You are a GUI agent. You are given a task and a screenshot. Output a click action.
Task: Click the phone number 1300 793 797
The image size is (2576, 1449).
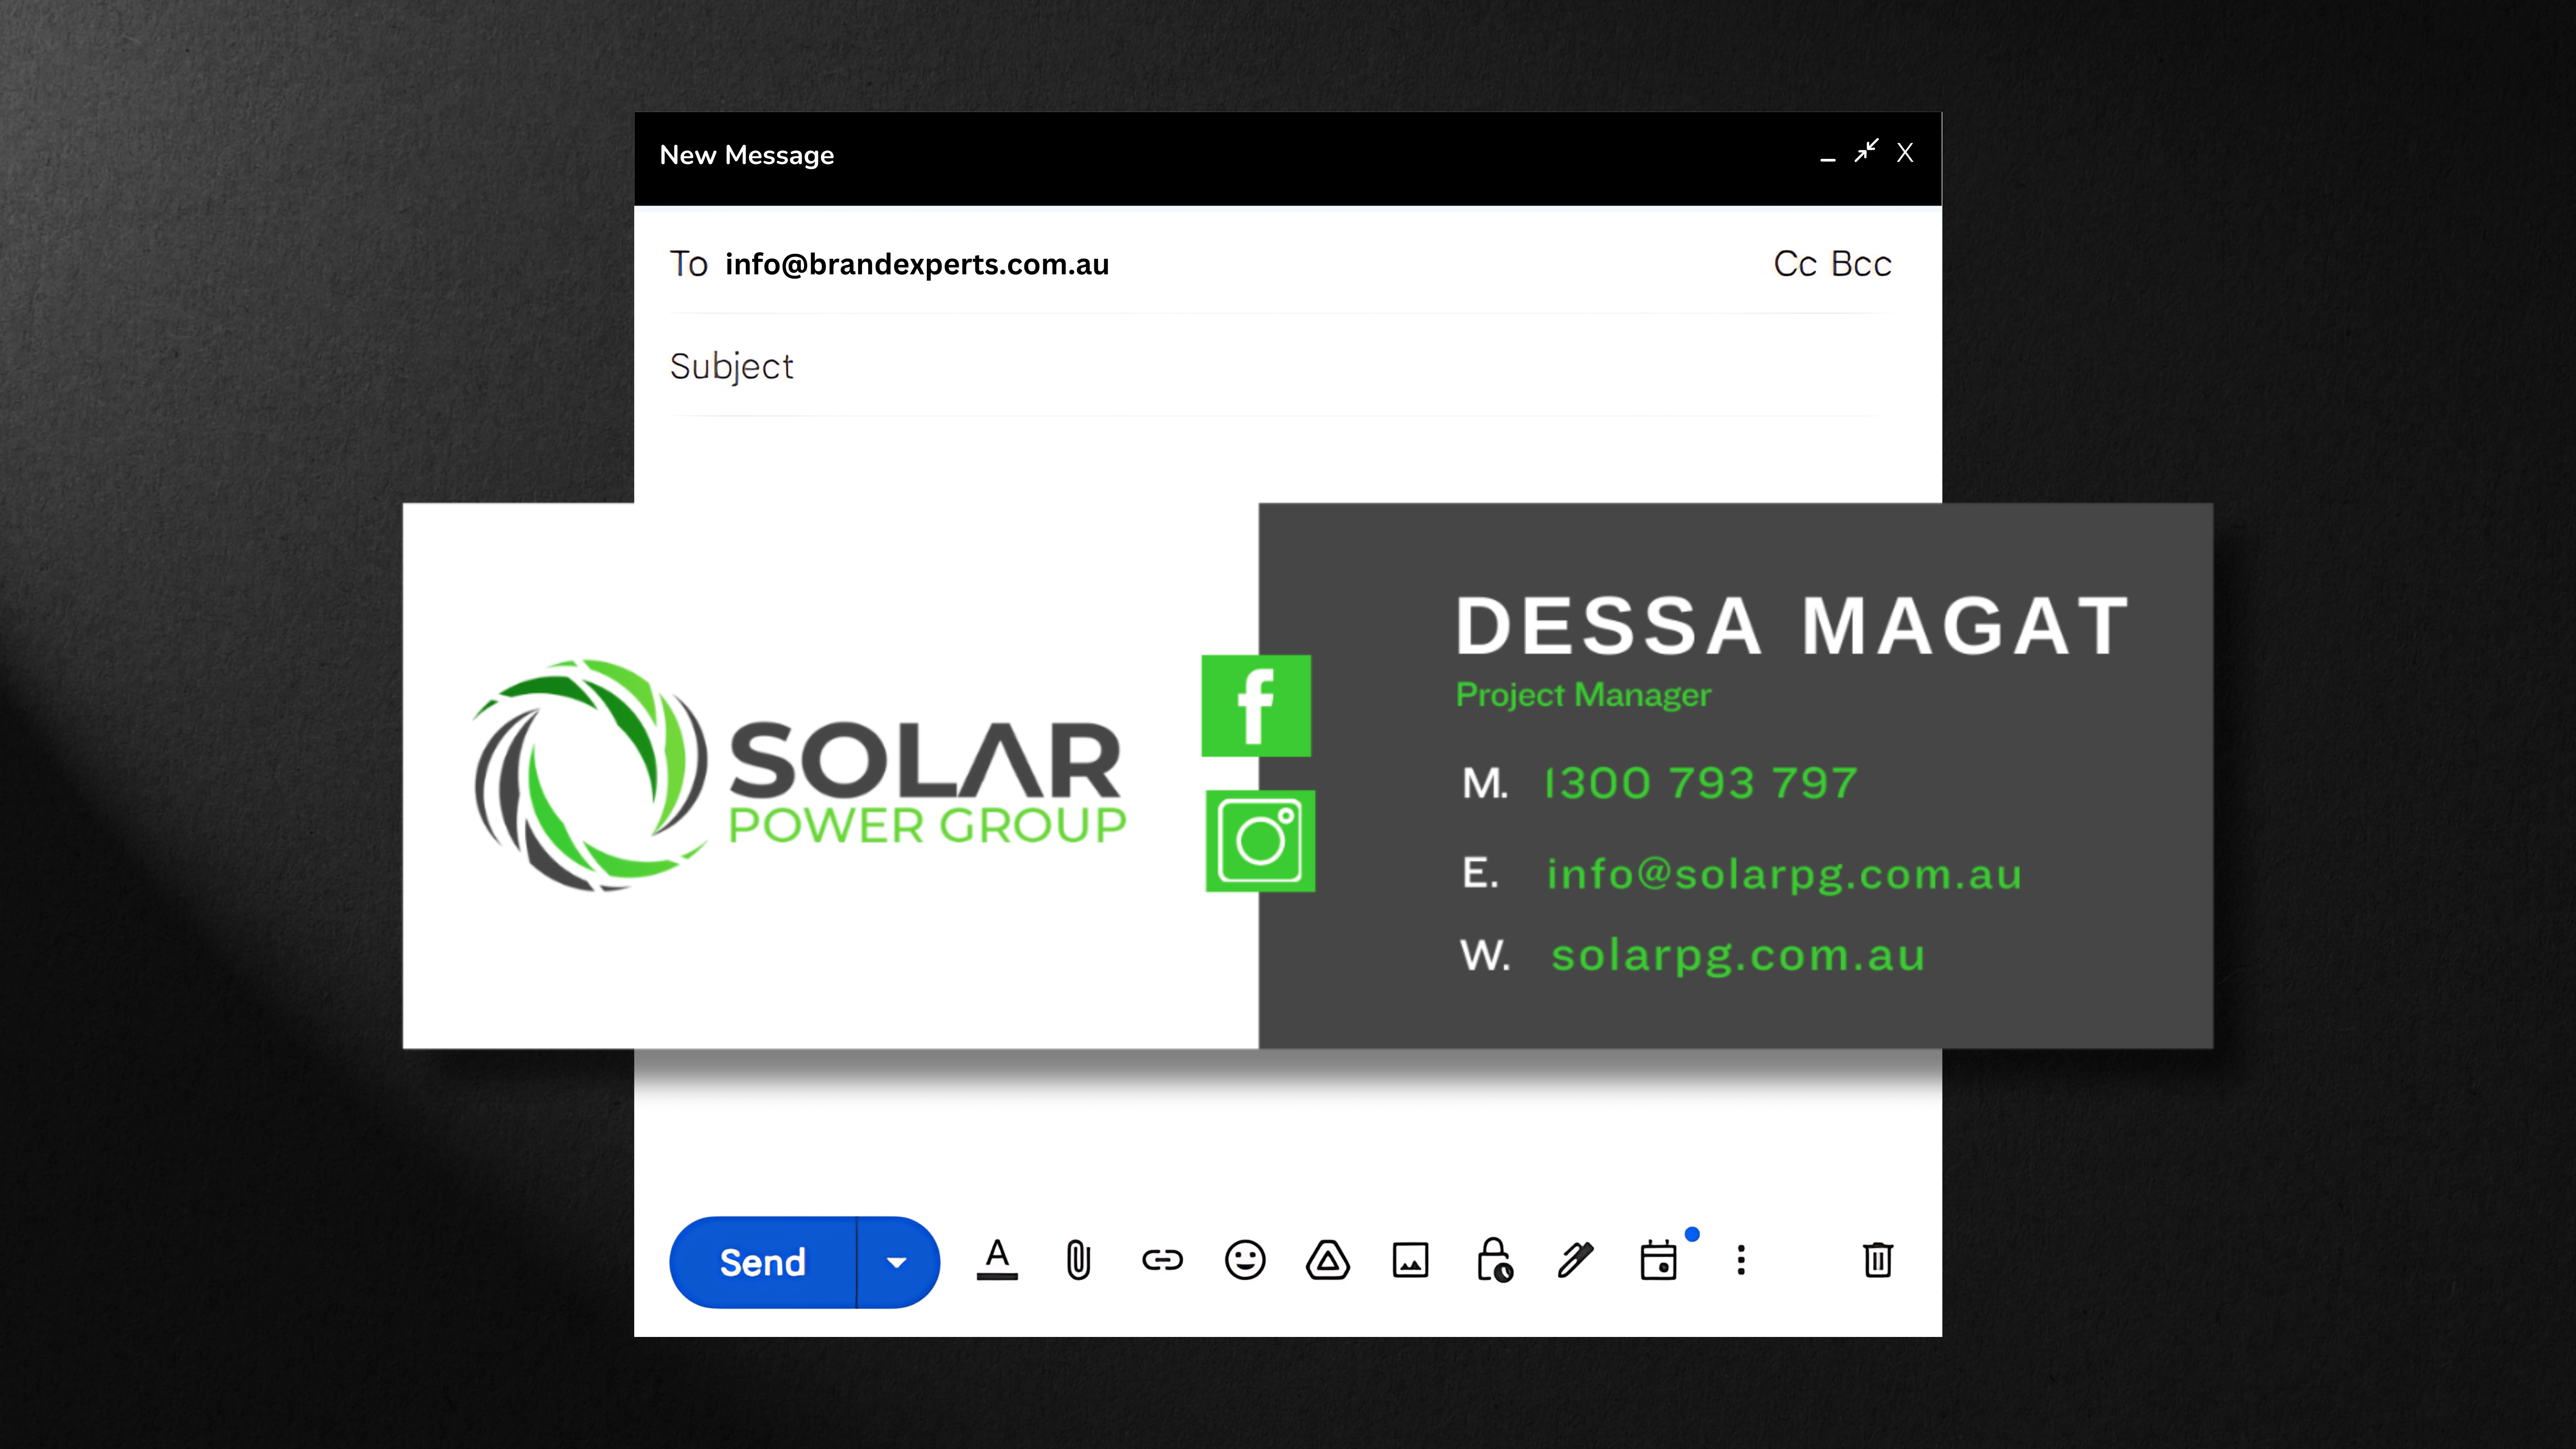1701,783
